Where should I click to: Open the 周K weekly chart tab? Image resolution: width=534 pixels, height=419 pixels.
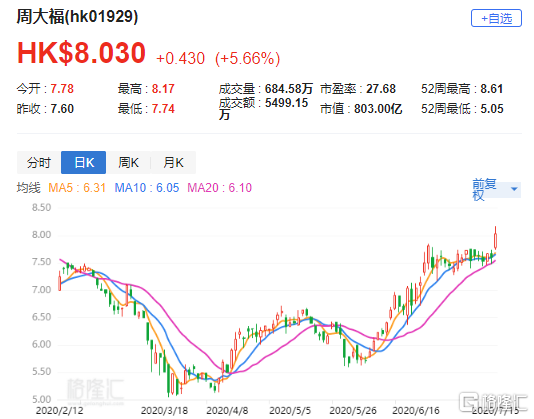(x=128, y=162)
